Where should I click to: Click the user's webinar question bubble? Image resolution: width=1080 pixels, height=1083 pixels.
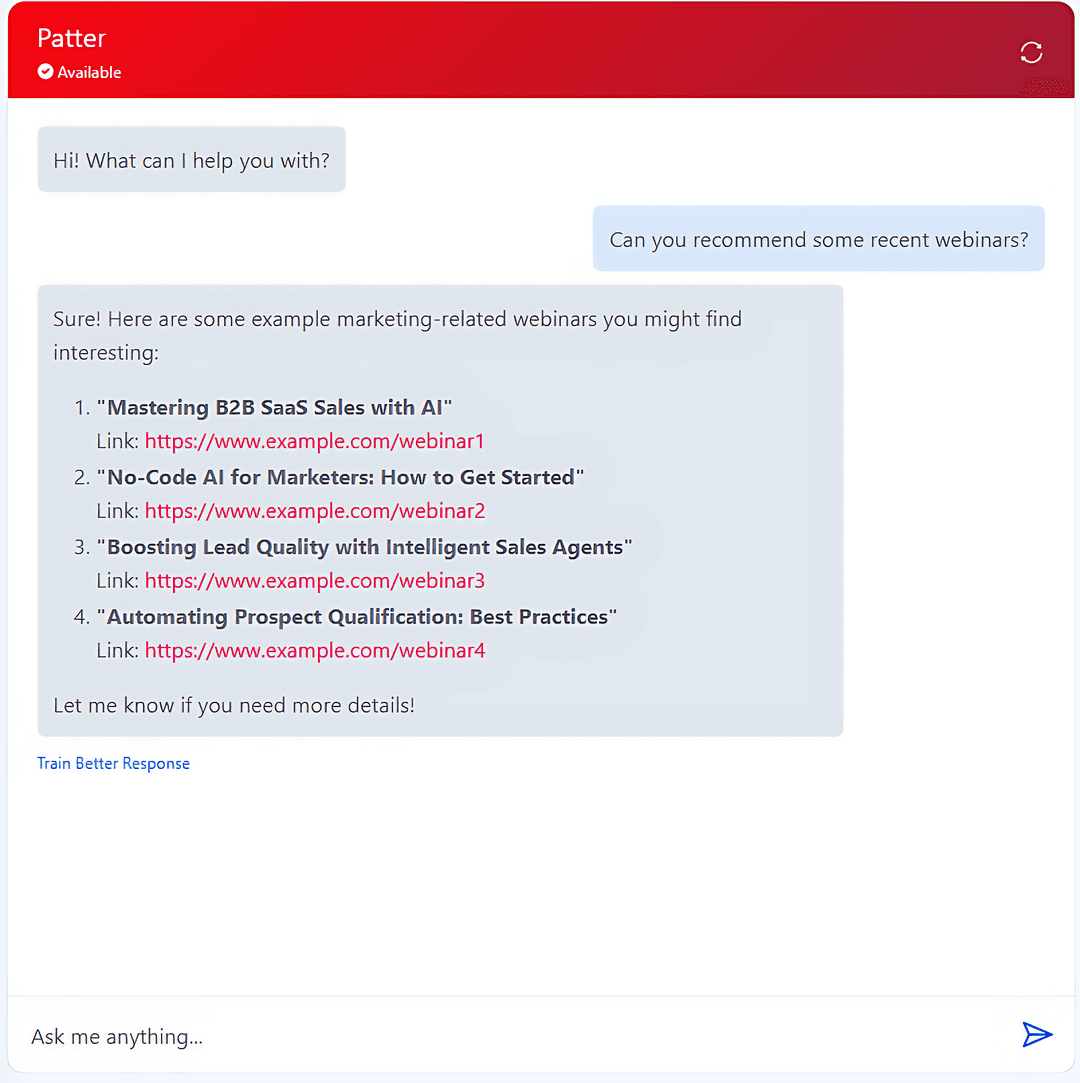pos(818,238)
